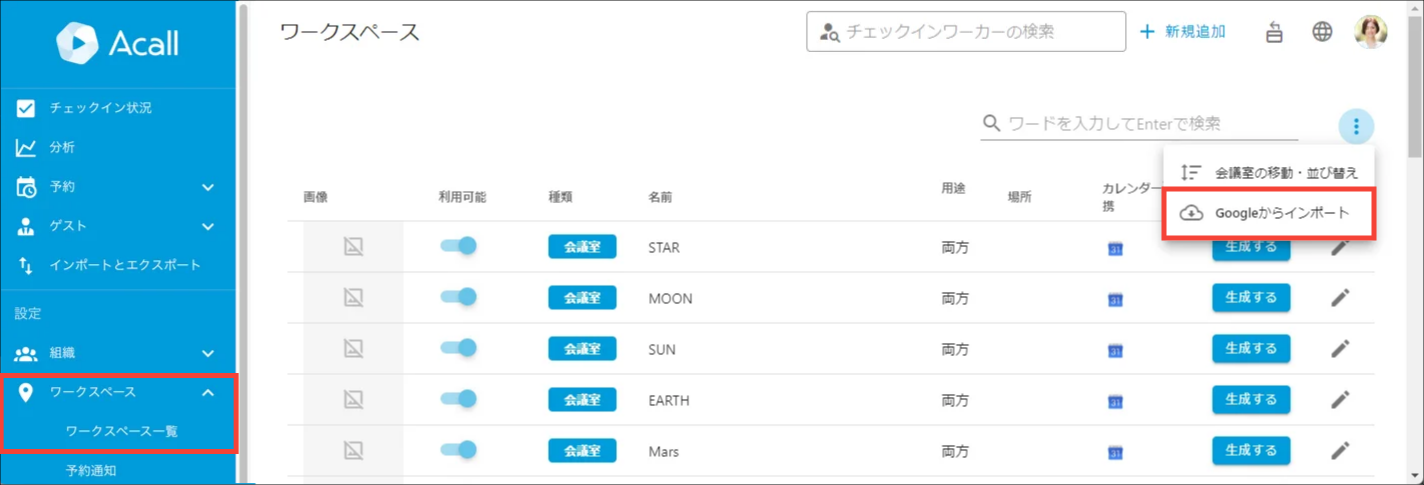Toggle availability switch for STAR room
This screenshot has width=1424, height=485.
pyautogui.click(x=459, y=246)
